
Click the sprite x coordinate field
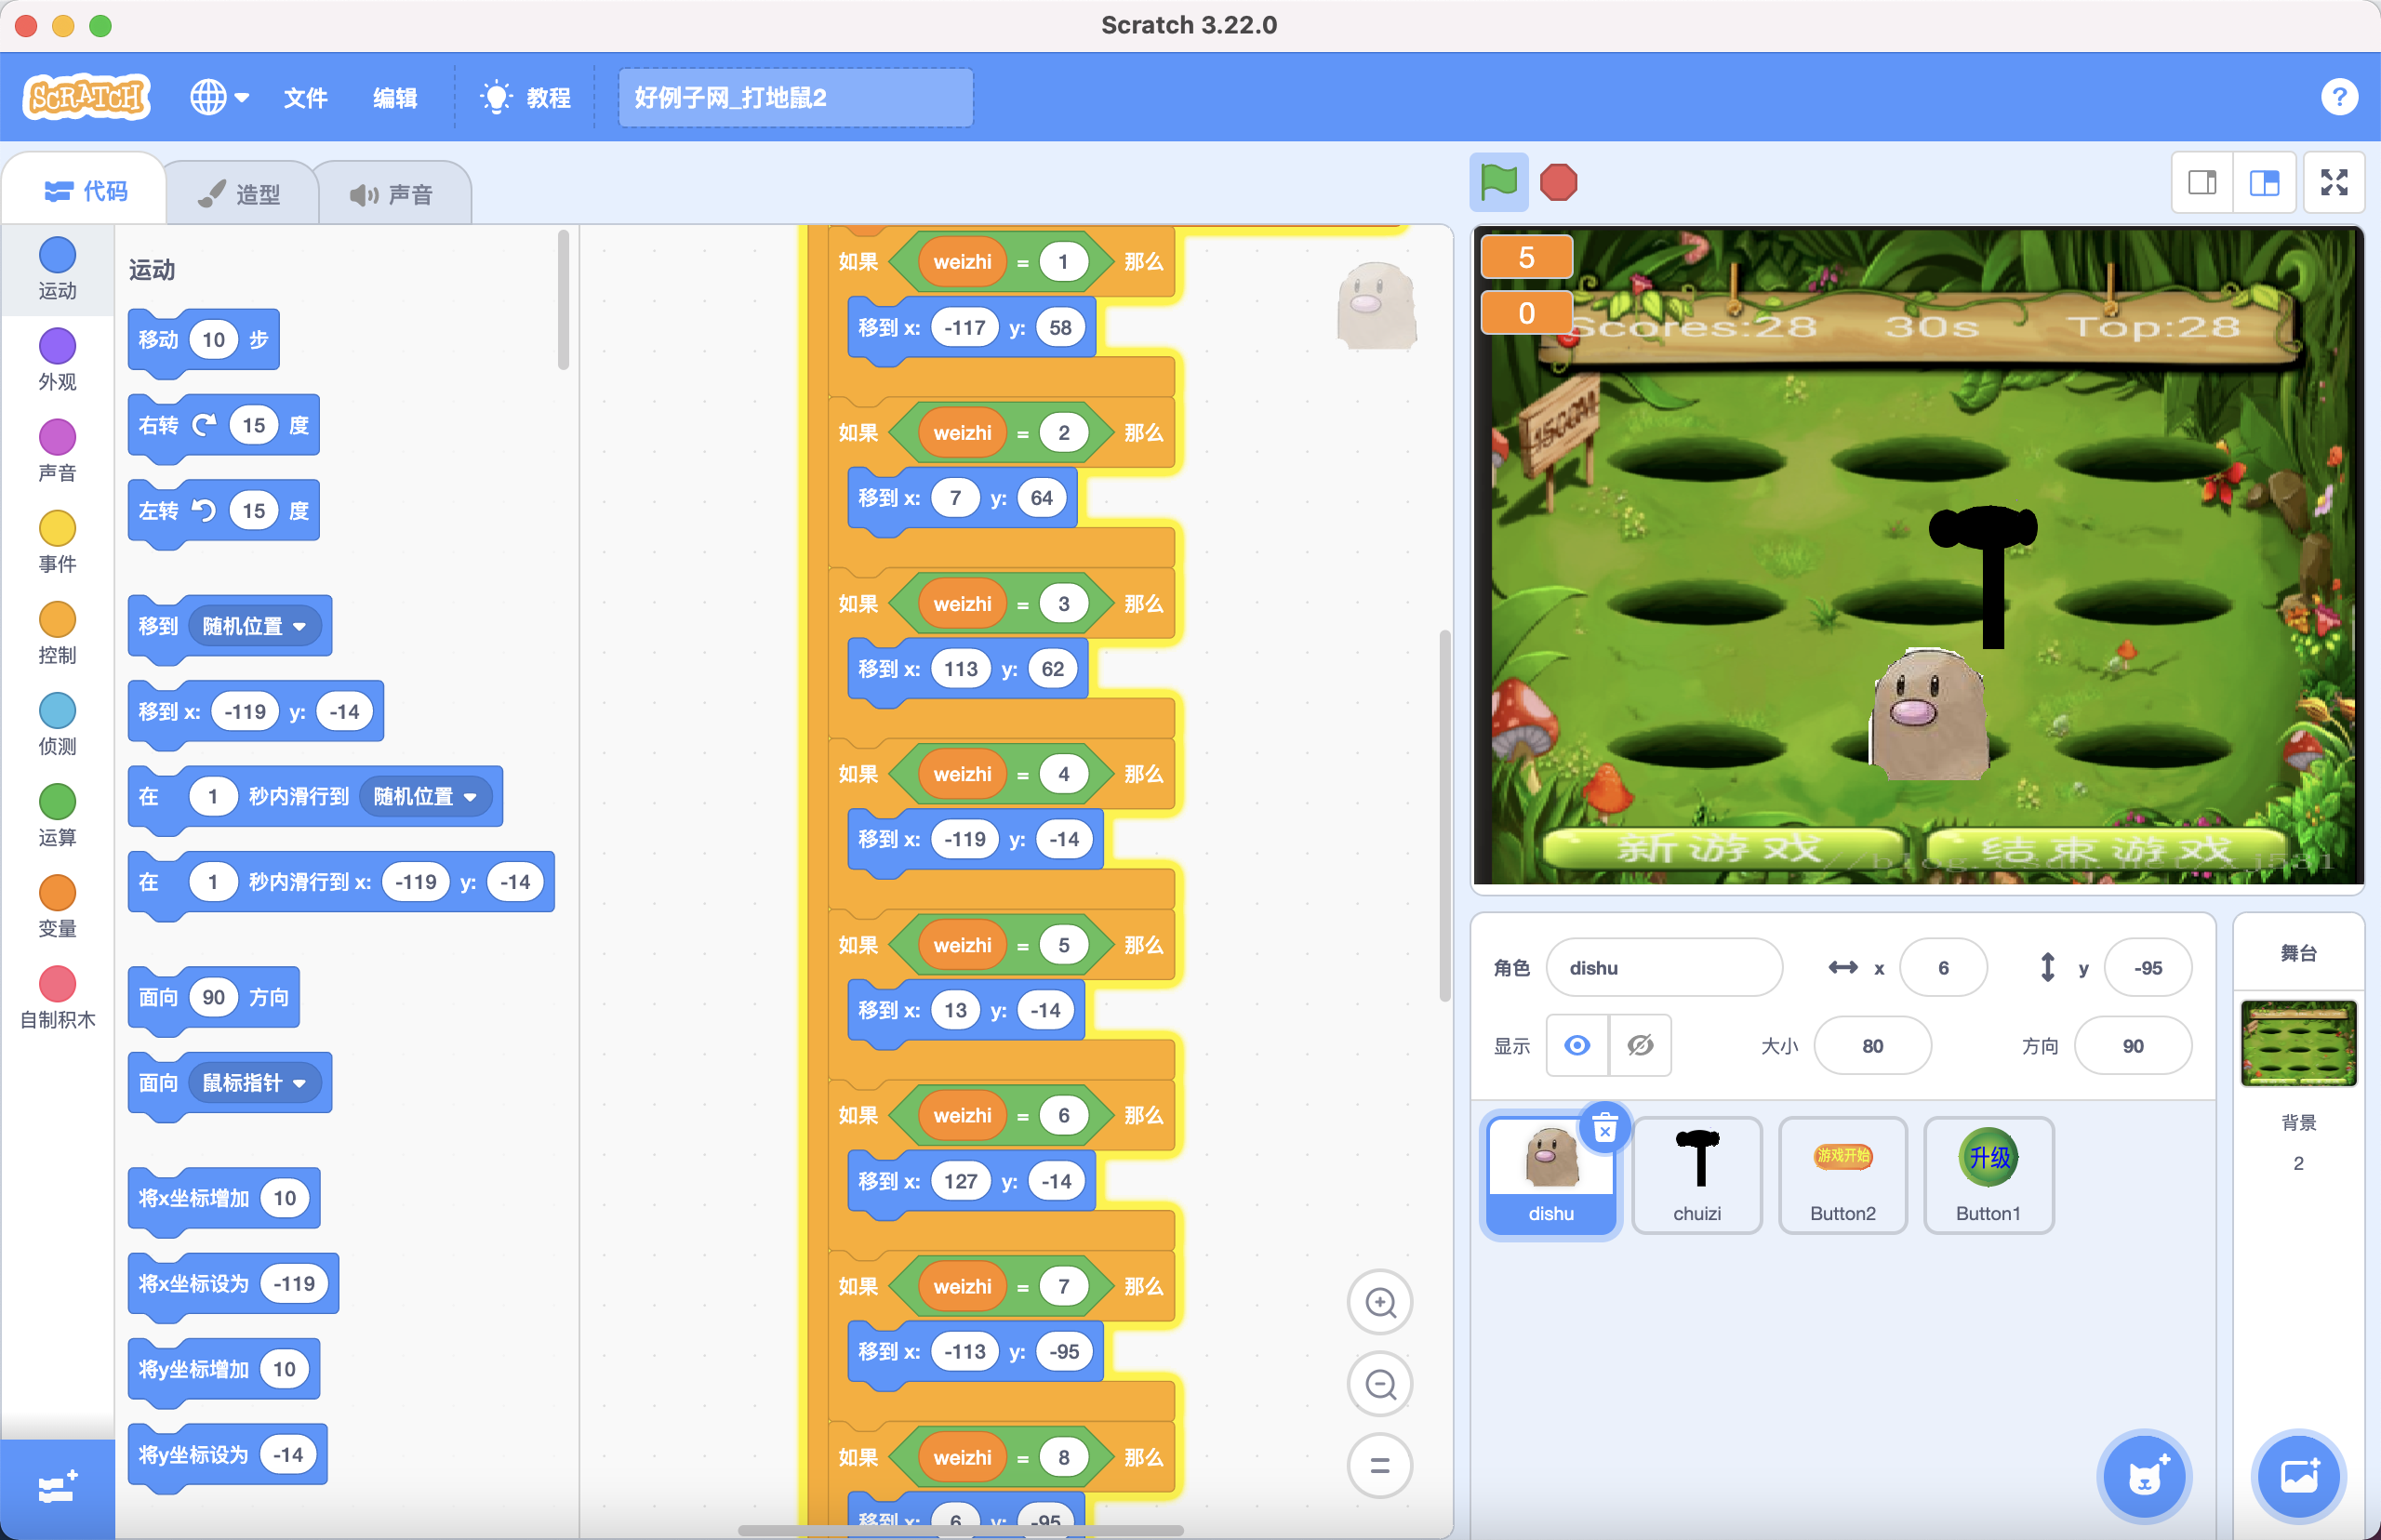(1943, 967)
